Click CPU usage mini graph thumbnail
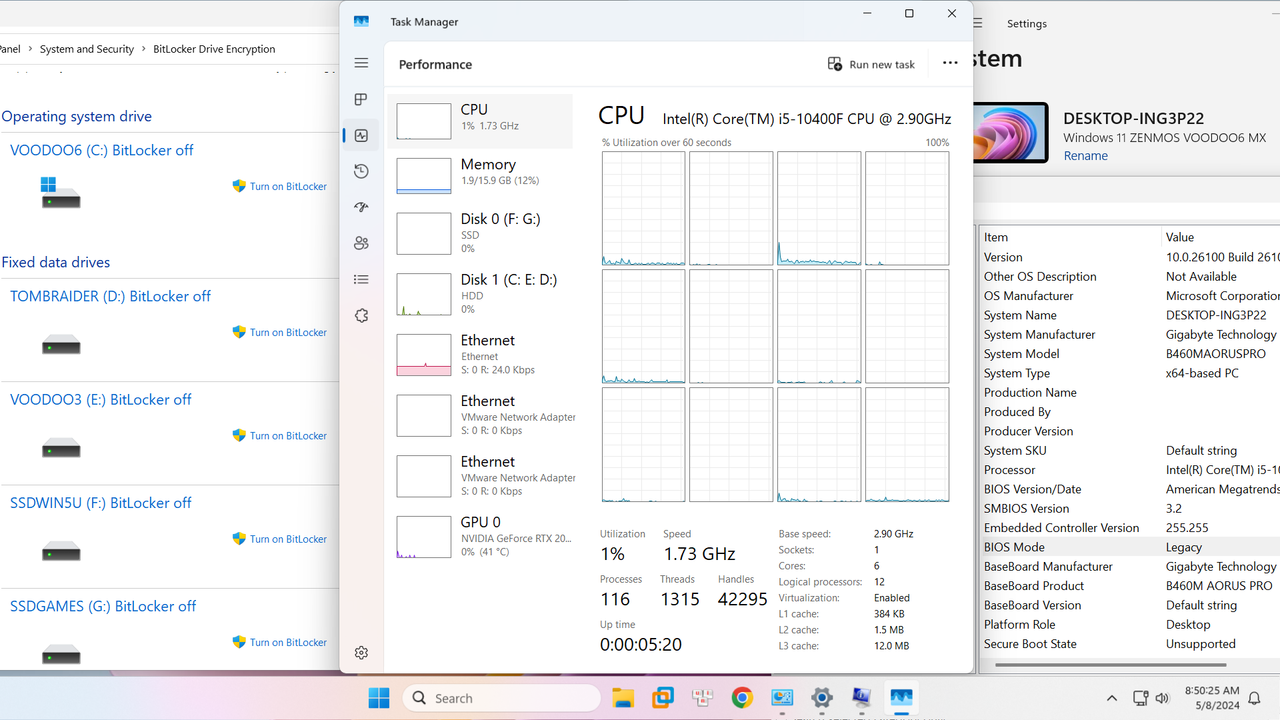 coord(424,121)
